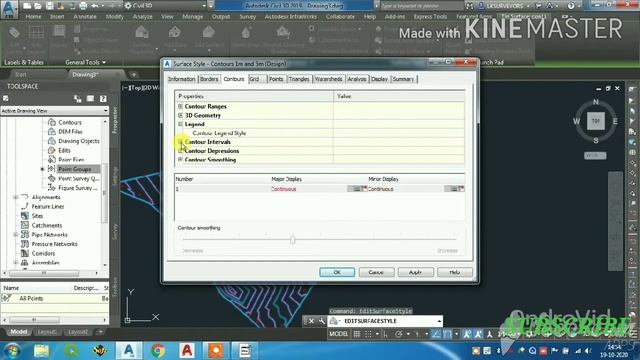Image resolution: width=640 pixels, height=360 pixels.
Task: Open the Watersheds tab
Action: [328, 79]
